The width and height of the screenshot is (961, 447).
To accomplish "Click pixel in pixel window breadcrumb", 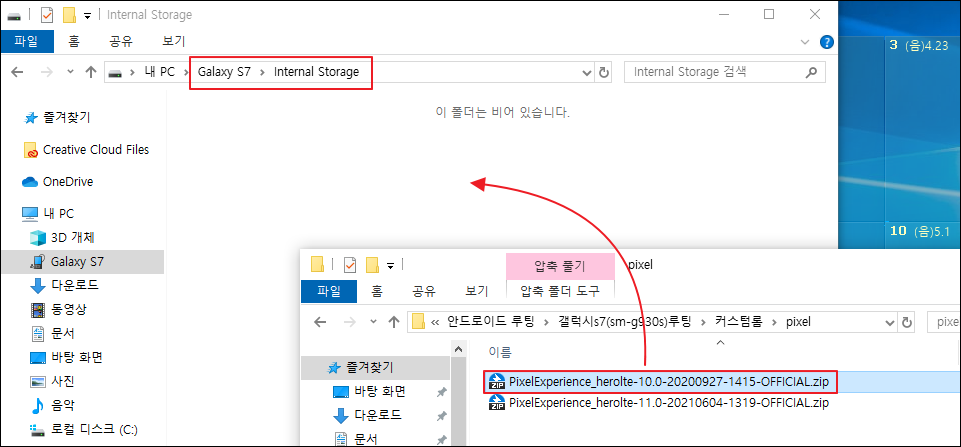I will point(798,321).
